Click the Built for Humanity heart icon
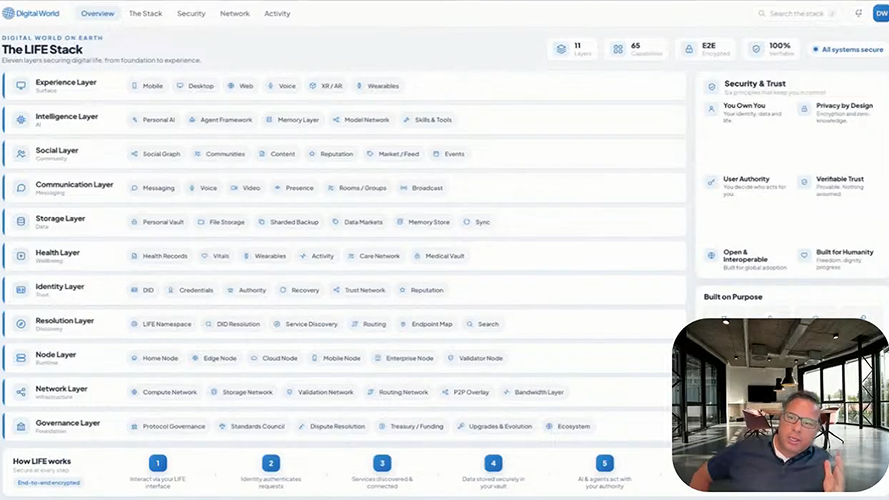Image resolution: width=889 pixels, height=500 pixels. [x=804, y=255]
